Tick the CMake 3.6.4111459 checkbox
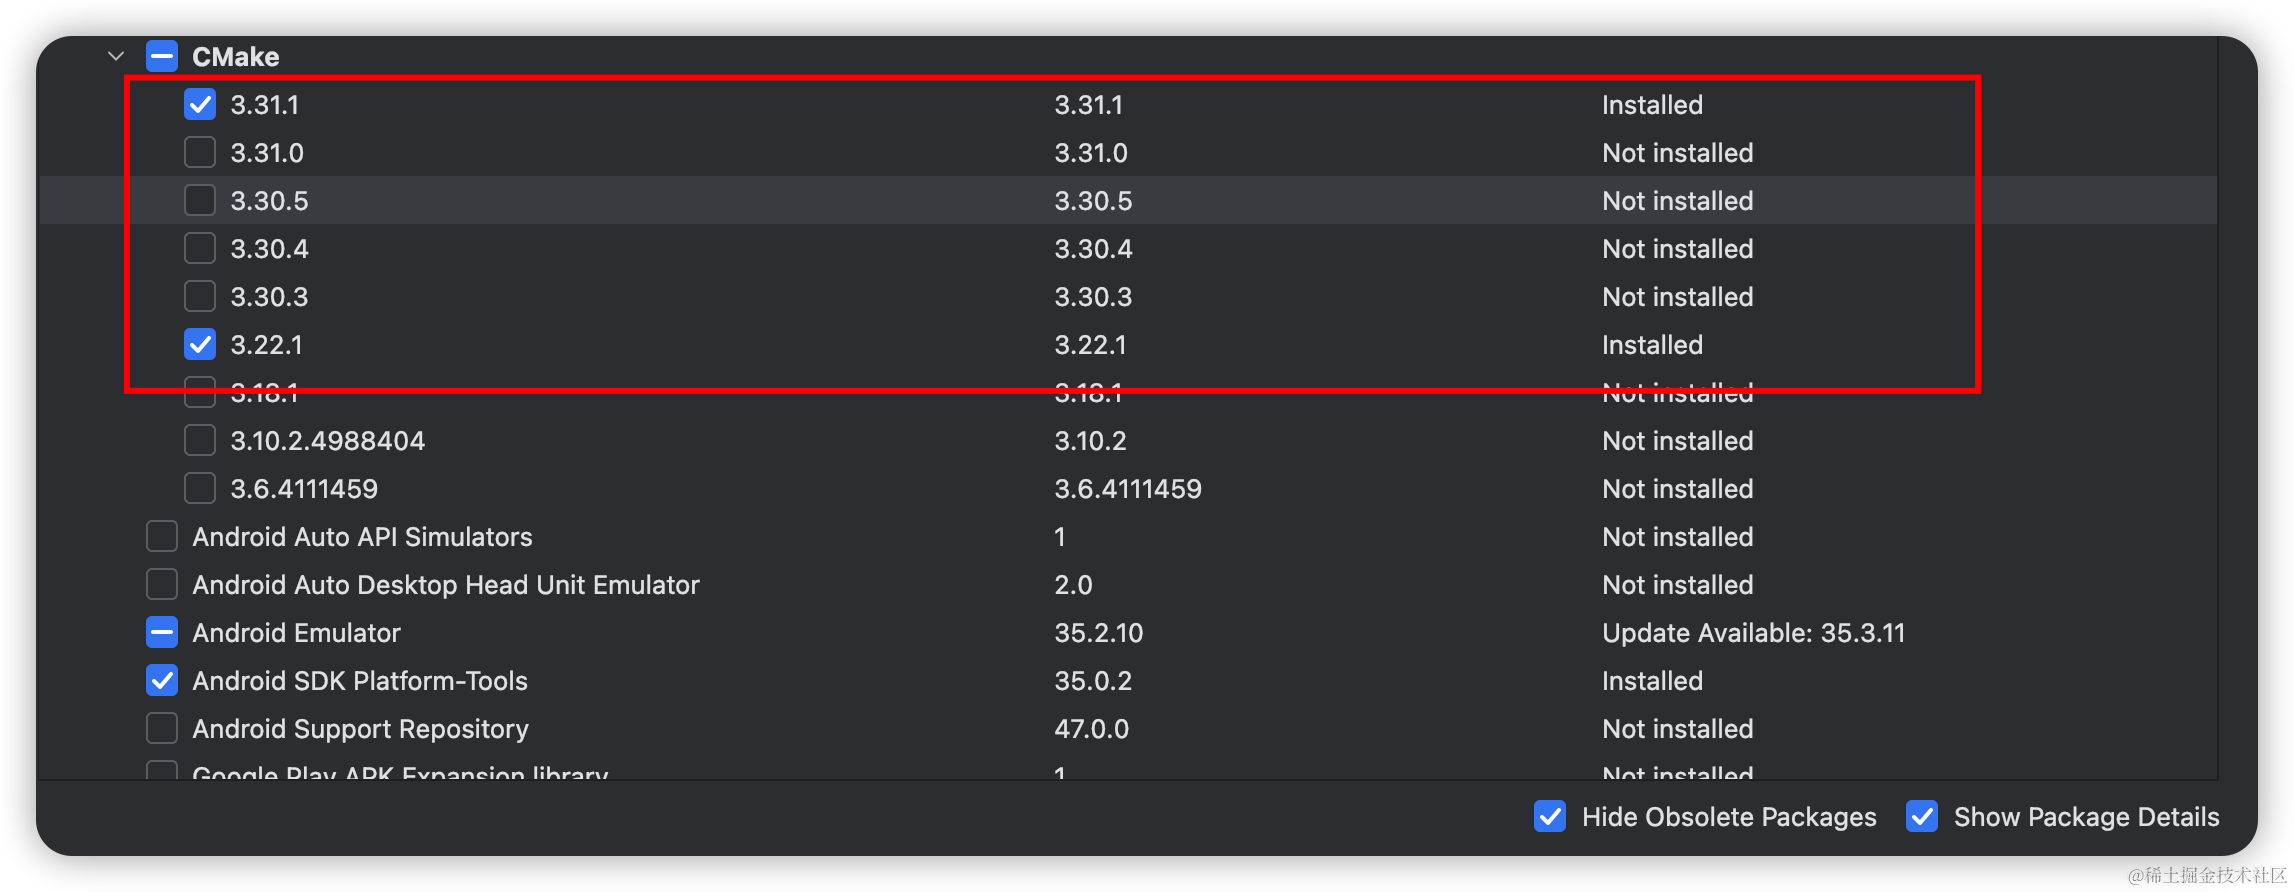Viewport: 2294px width, 892px height. tap(200, 488)
